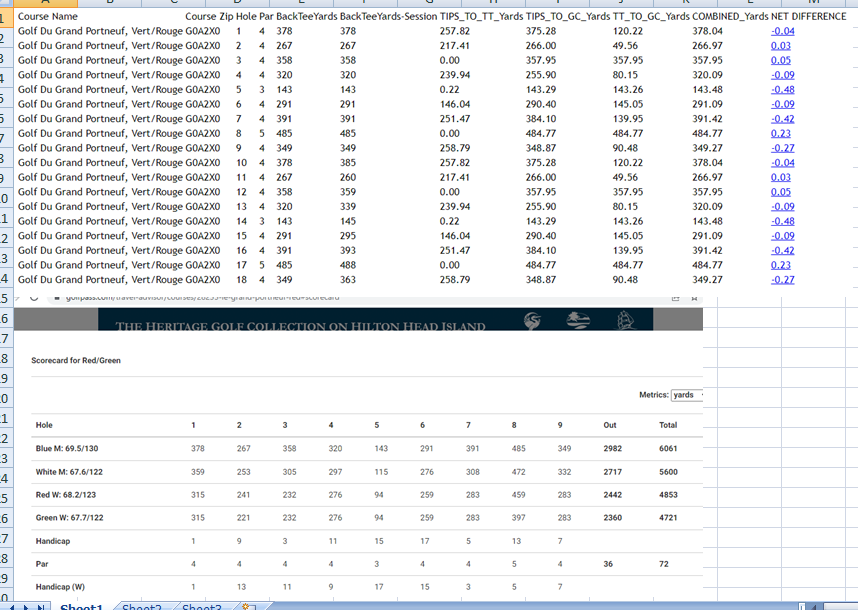Viewport: 858px width, 610px height.
Task: Open the -0.09 link in the hole 15 row
Action: point(782,236)
